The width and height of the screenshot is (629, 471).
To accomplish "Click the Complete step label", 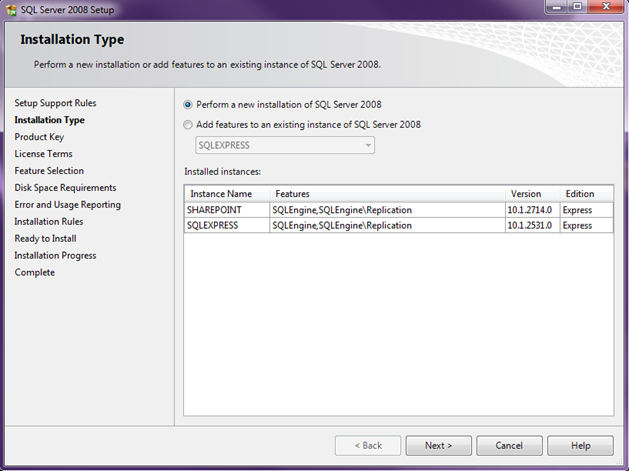I will 34,272.
